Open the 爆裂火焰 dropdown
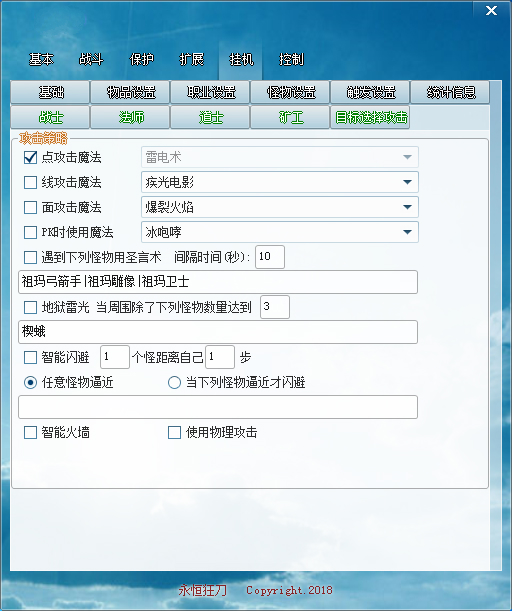This screenshot has width=512, height=611. [280, 207]
